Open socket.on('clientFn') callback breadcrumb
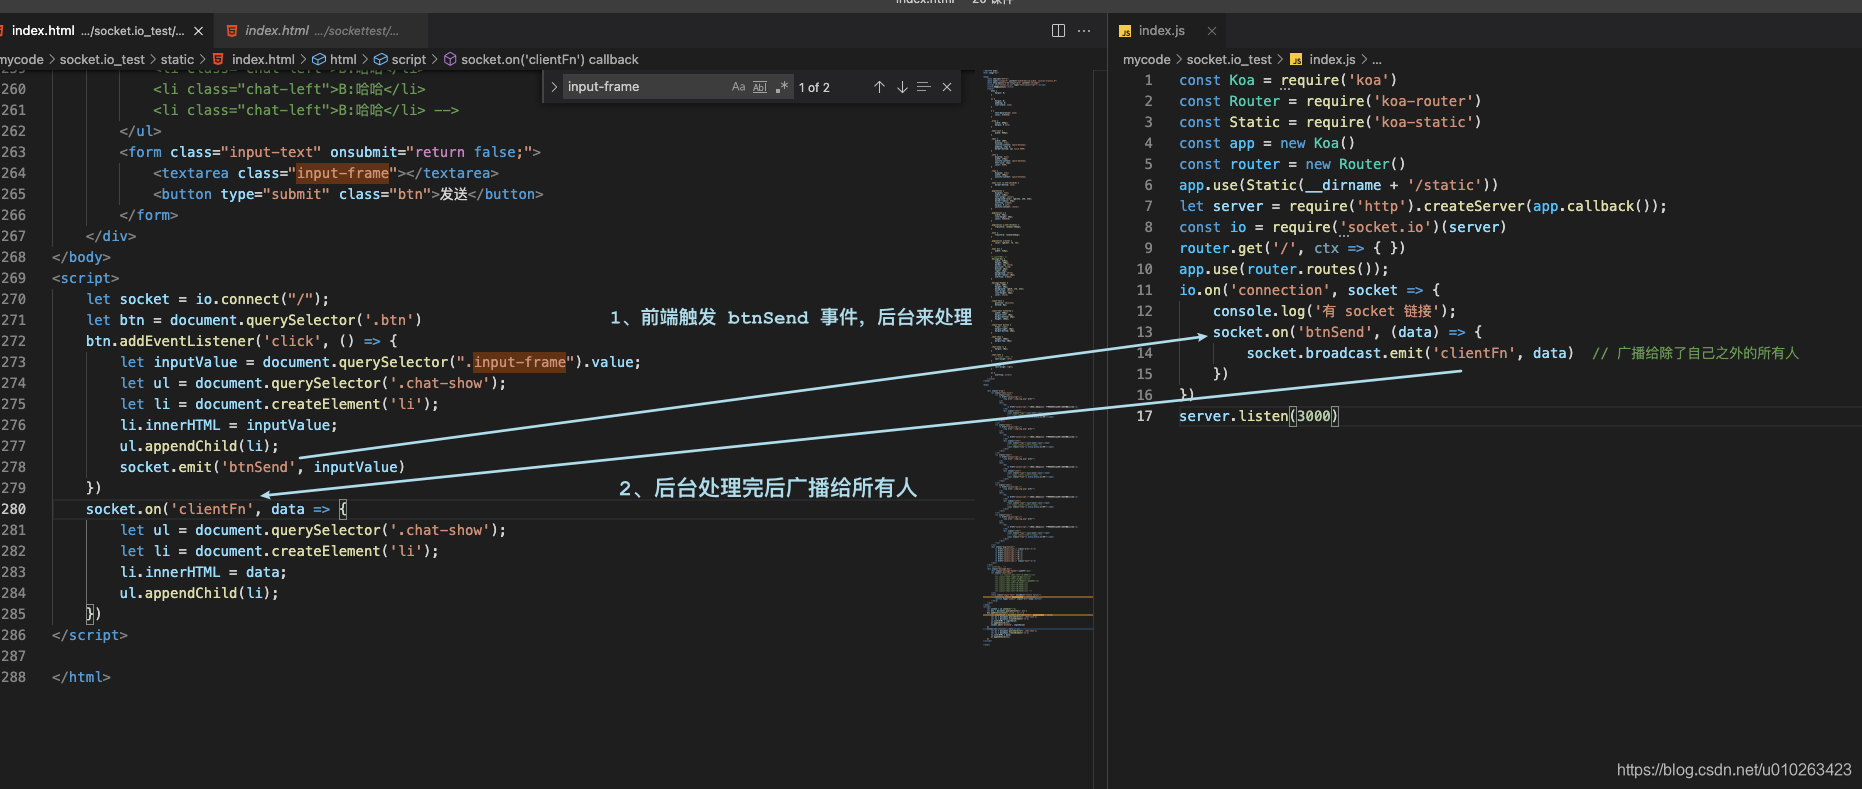Image resolution: width=1862 pixels, height=789 pixels. click(549, 59)
